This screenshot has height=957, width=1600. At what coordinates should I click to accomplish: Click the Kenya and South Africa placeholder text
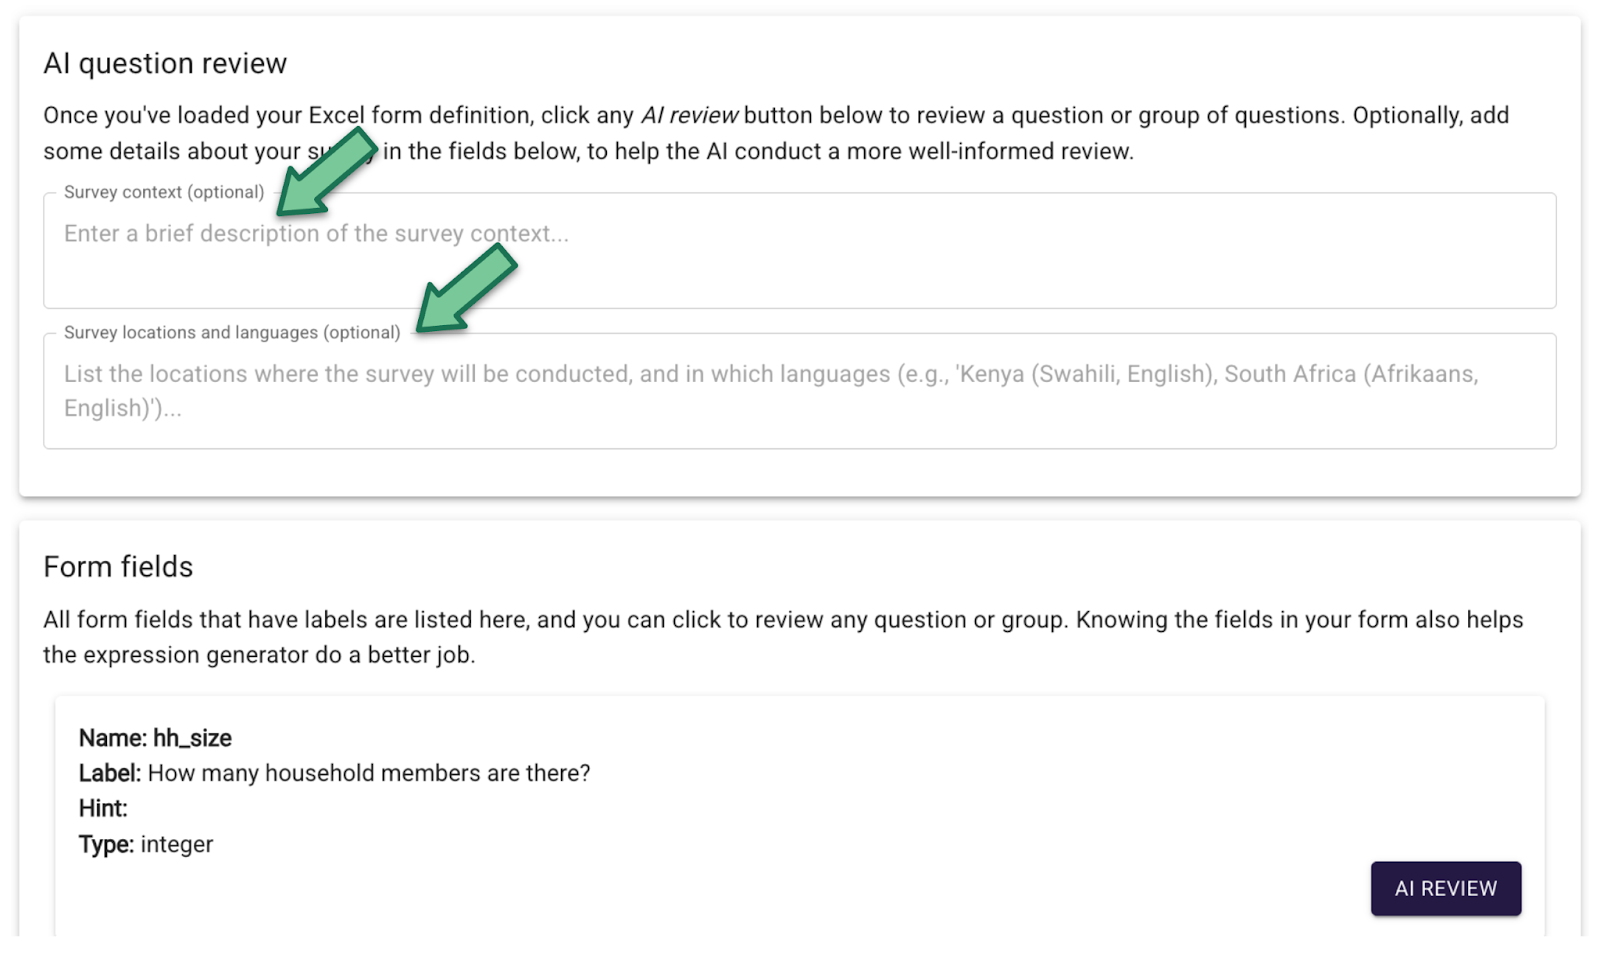click(771, 390)
